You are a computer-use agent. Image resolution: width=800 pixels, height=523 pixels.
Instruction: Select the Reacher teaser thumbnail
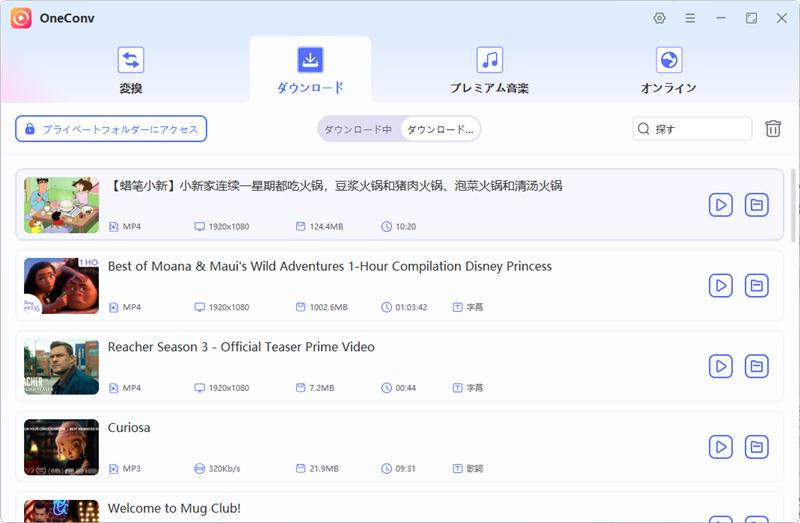(x=61, y=366)
